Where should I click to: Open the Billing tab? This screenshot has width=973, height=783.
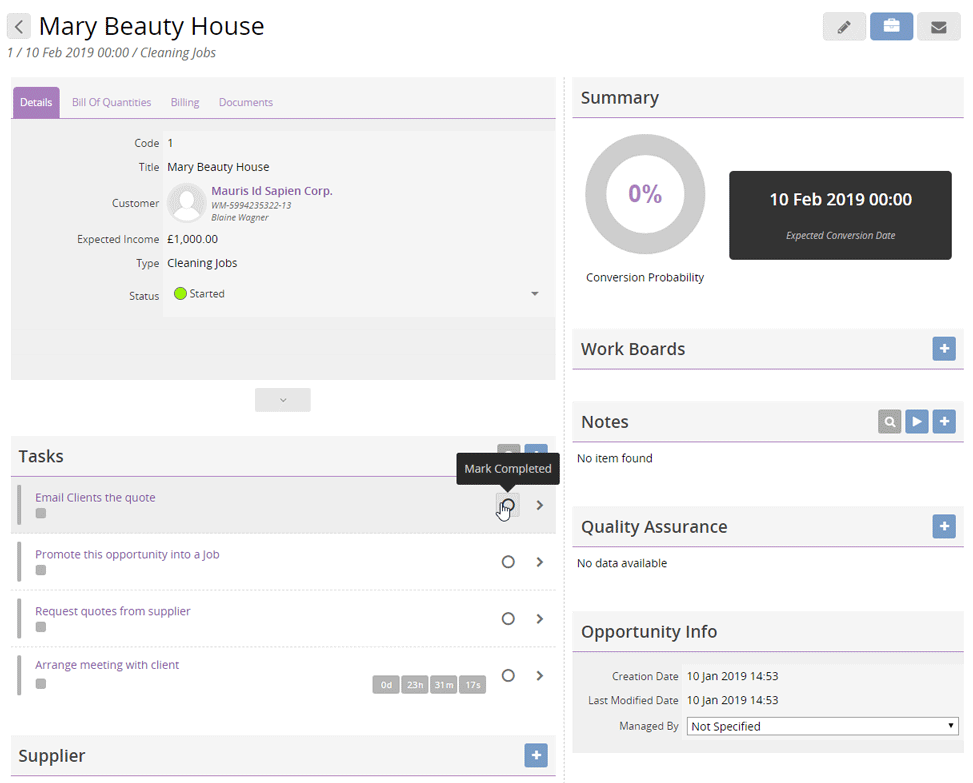pyautogui.click(x=185, y=103)
